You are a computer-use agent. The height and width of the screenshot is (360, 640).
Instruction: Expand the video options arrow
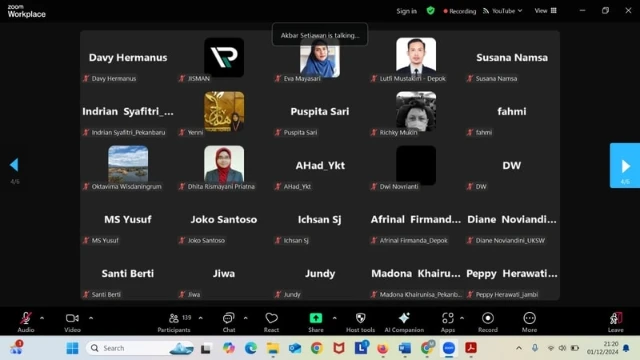click(91, 318)
